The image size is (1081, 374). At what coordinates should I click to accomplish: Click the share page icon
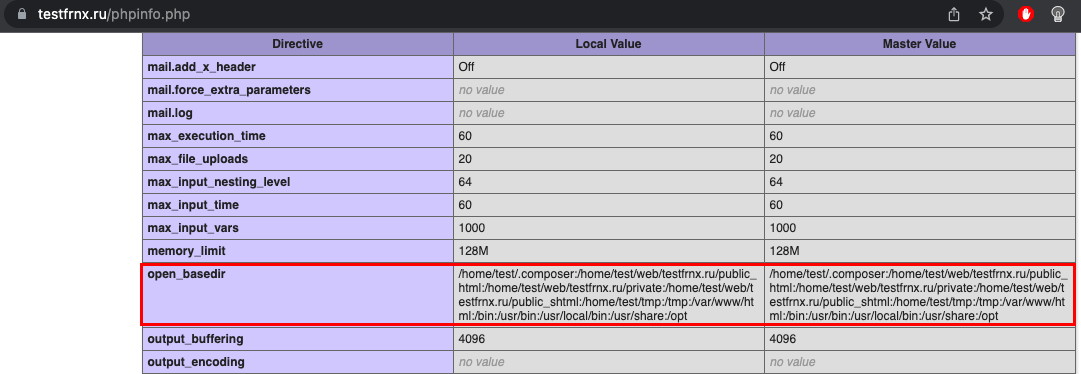[x=954, y=14]
